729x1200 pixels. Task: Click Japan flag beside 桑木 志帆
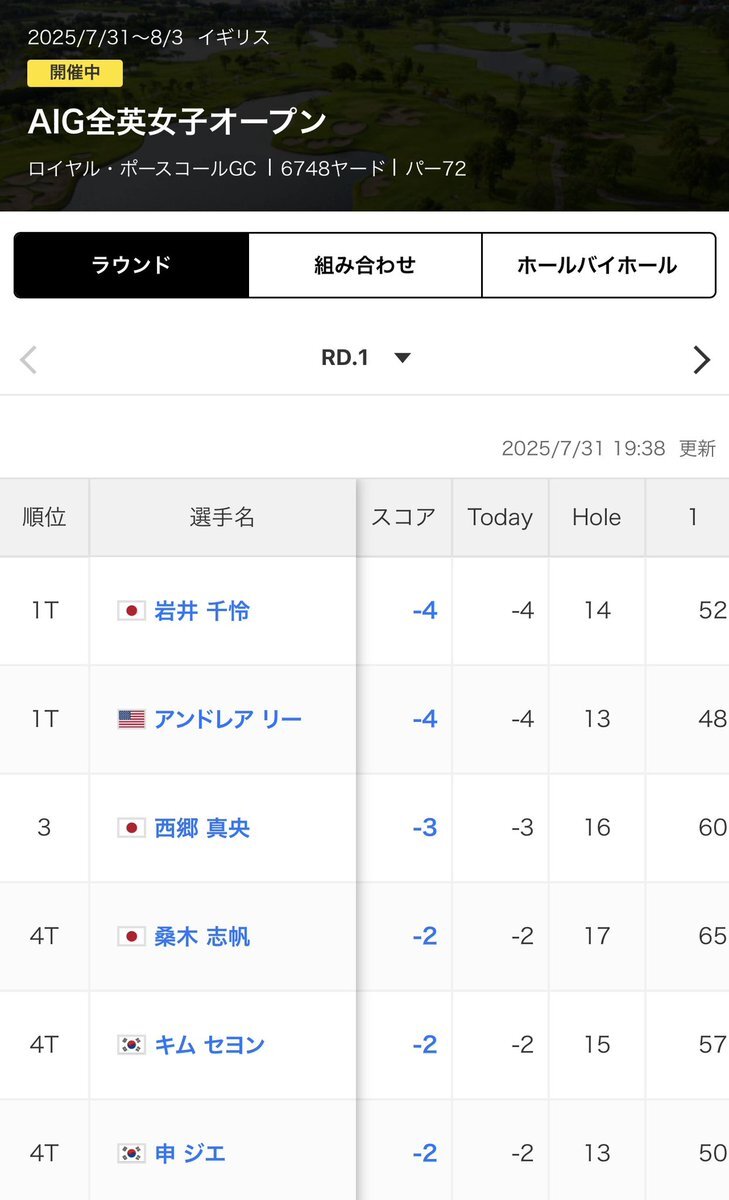pos(131,937)
